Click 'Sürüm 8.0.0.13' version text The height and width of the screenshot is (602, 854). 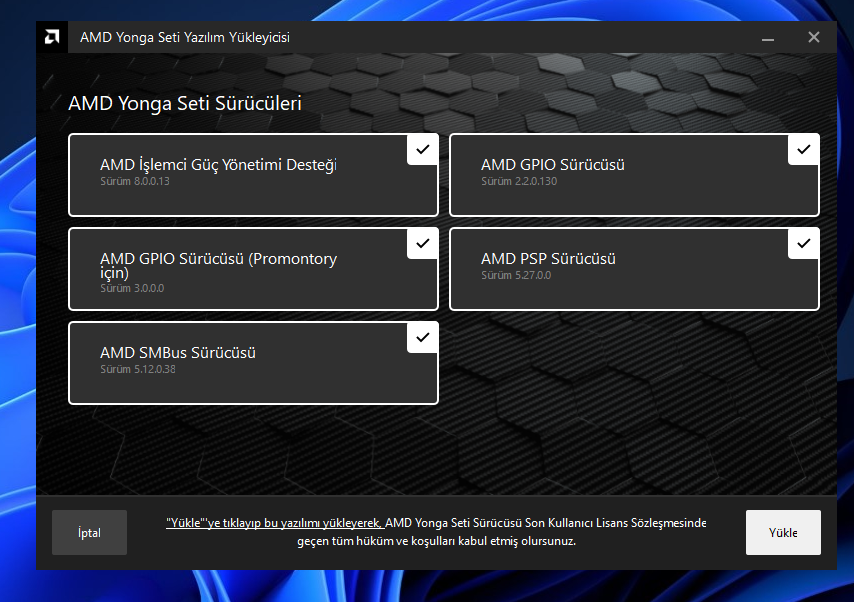point(135,181)
